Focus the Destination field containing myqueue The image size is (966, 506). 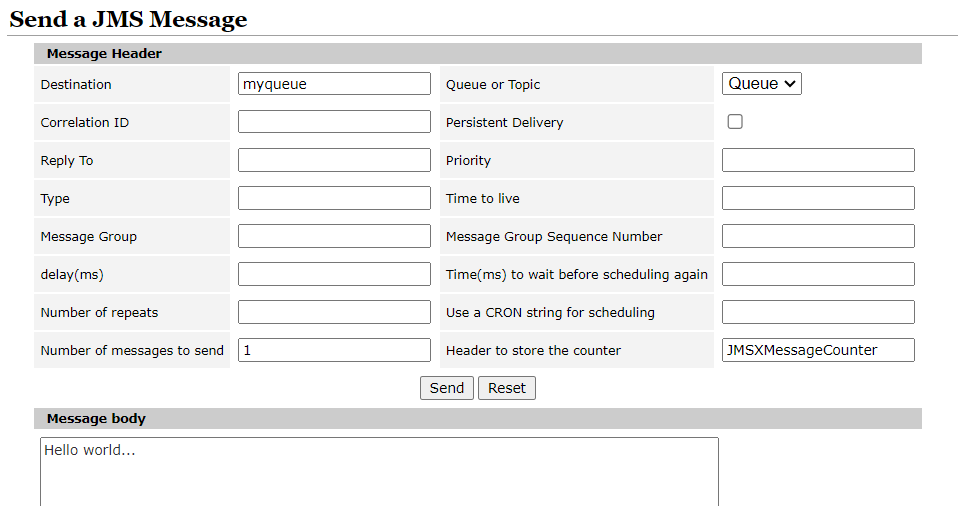(x=334, y=83)
